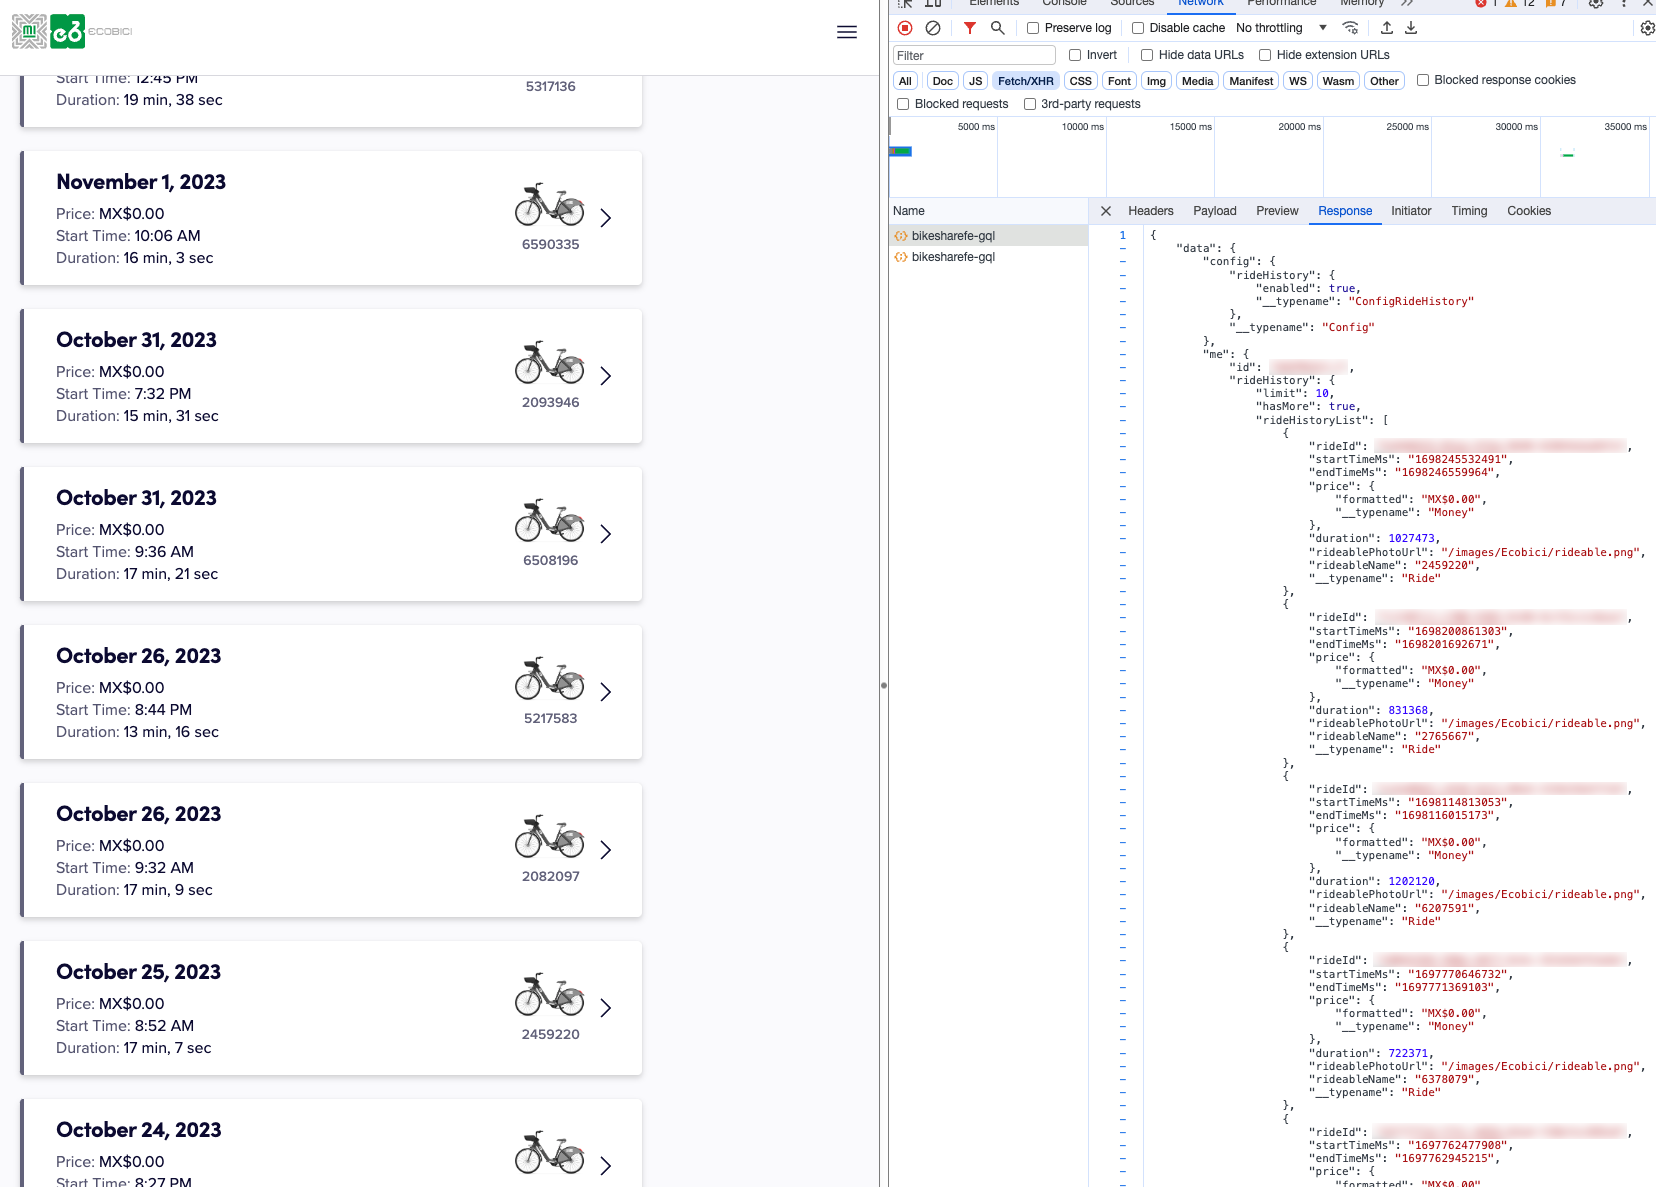Filter requests by JS type

pos(976,81)
